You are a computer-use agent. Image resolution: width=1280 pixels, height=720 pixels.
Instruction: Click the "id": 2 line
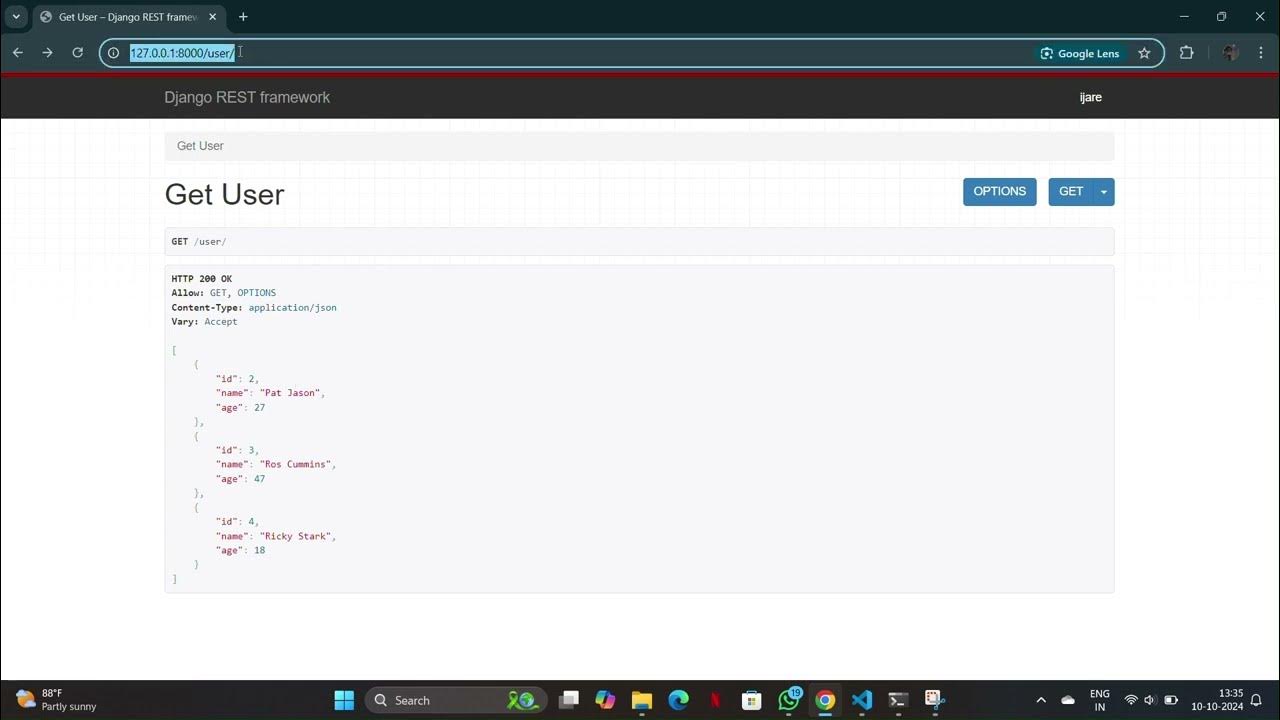click(237, 379)
